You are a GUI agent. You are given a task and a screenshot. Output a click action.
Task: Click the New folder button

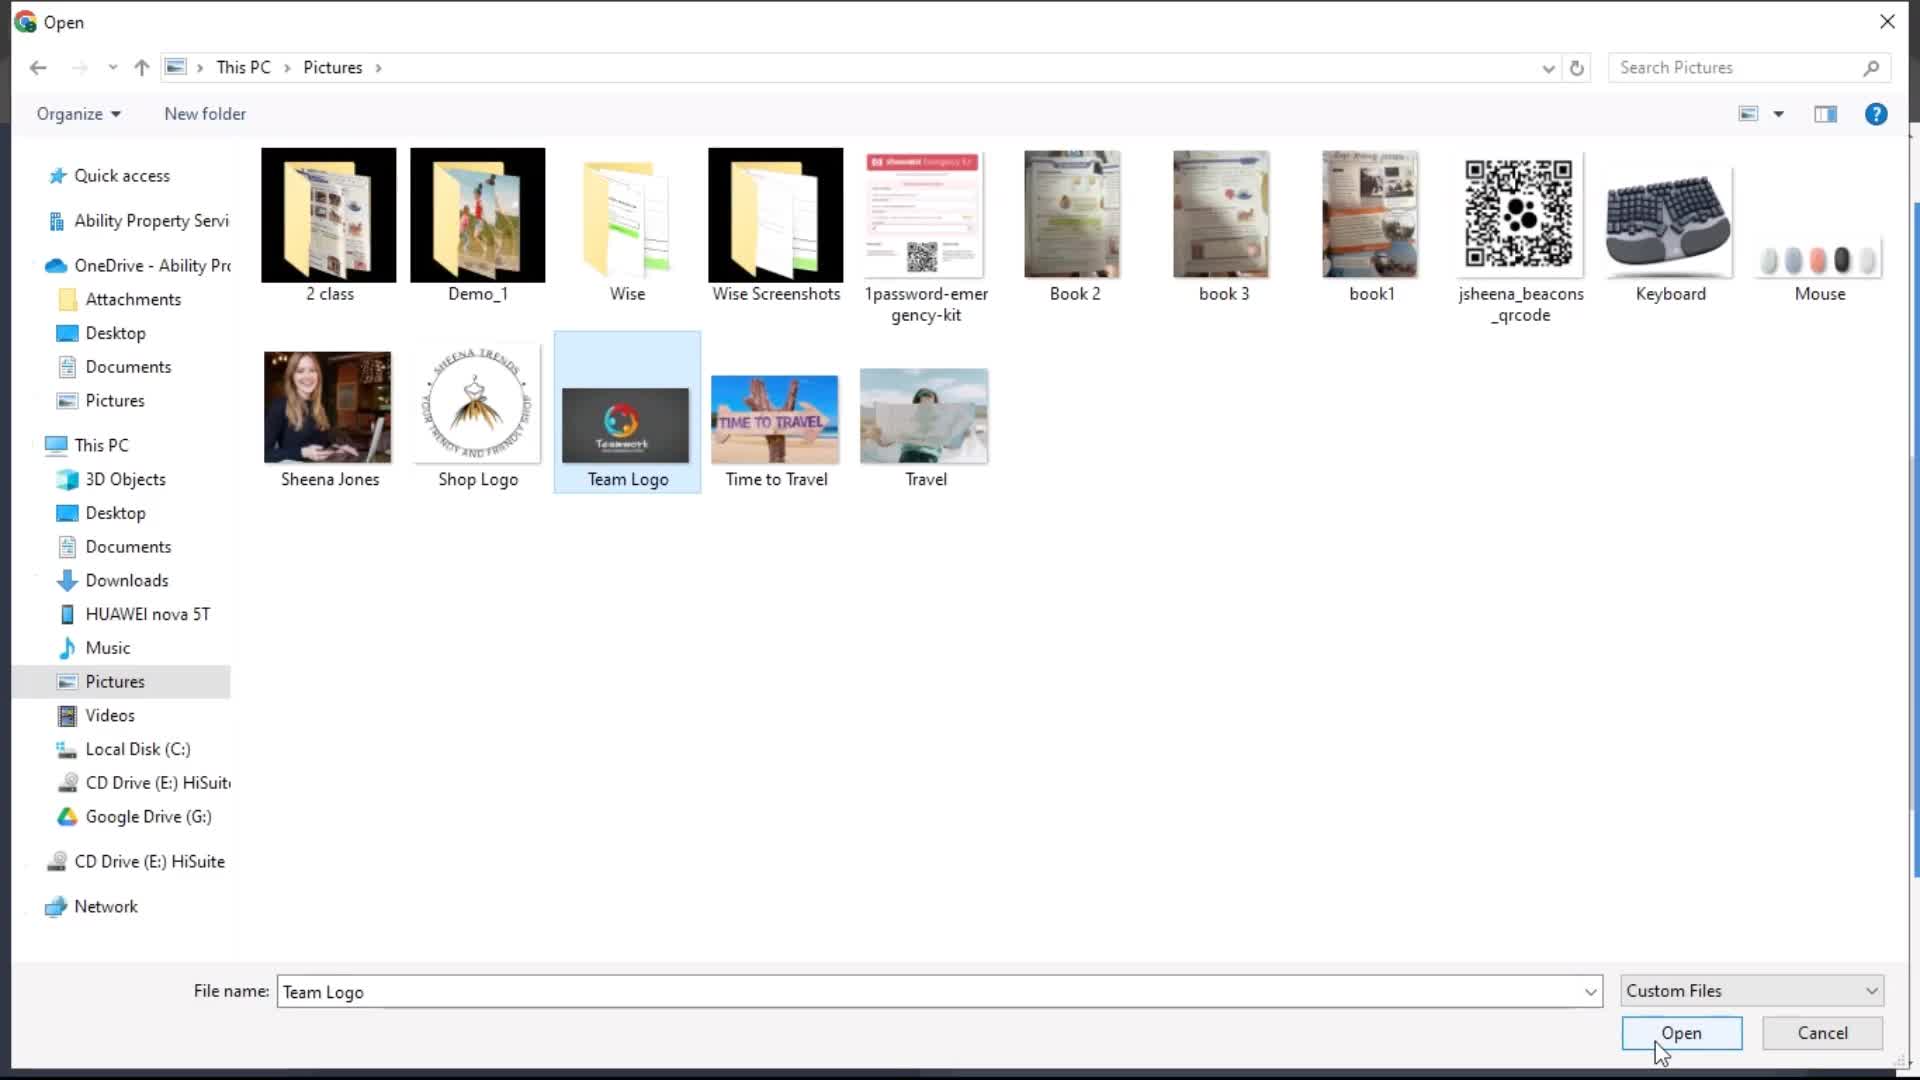click(206, 113)
